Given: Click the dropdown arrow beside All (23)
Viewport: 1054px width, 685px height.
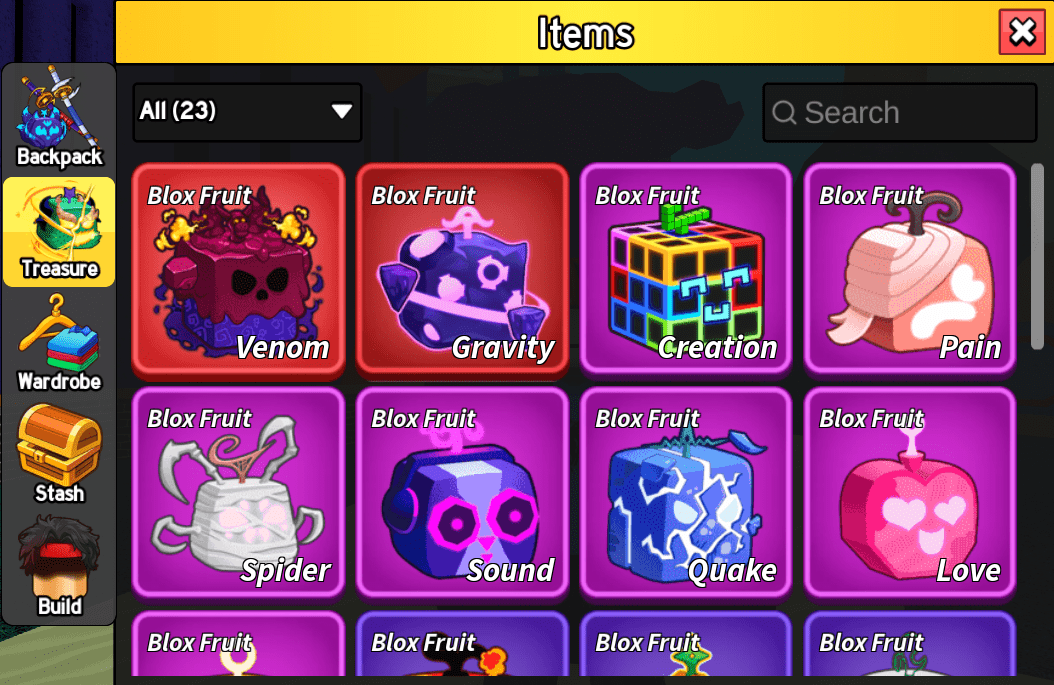Looking at the screenshot, I should point(341,111).
